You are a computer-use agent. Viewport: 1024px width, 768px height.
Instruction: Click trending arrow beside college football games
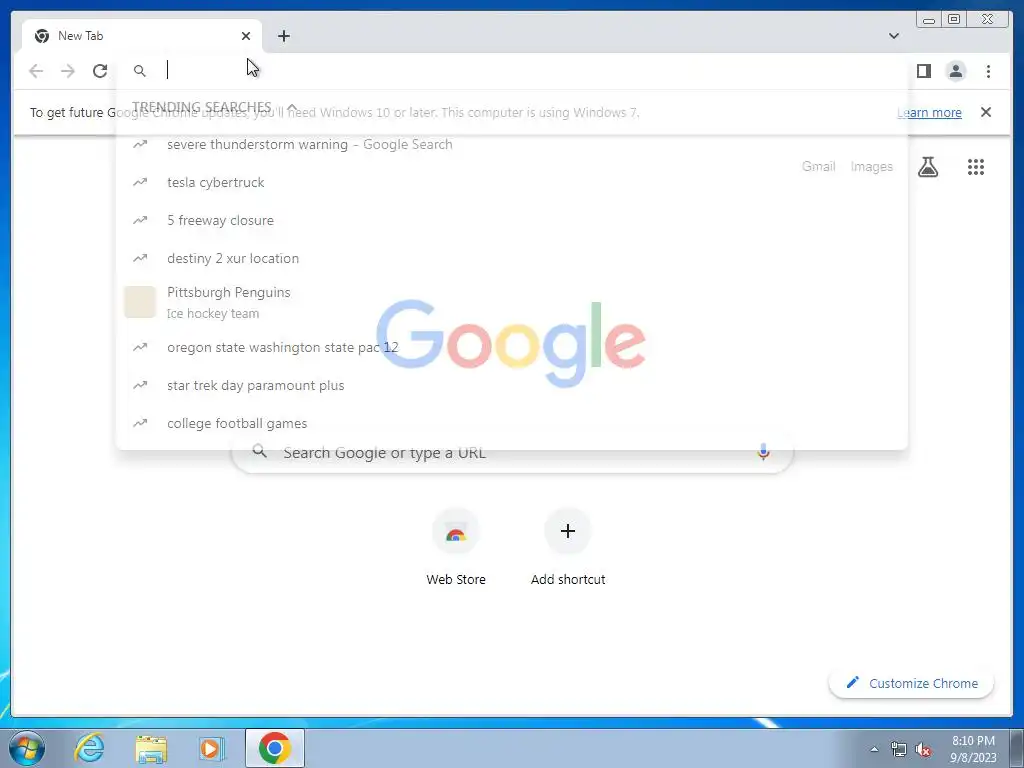(140, 423)
